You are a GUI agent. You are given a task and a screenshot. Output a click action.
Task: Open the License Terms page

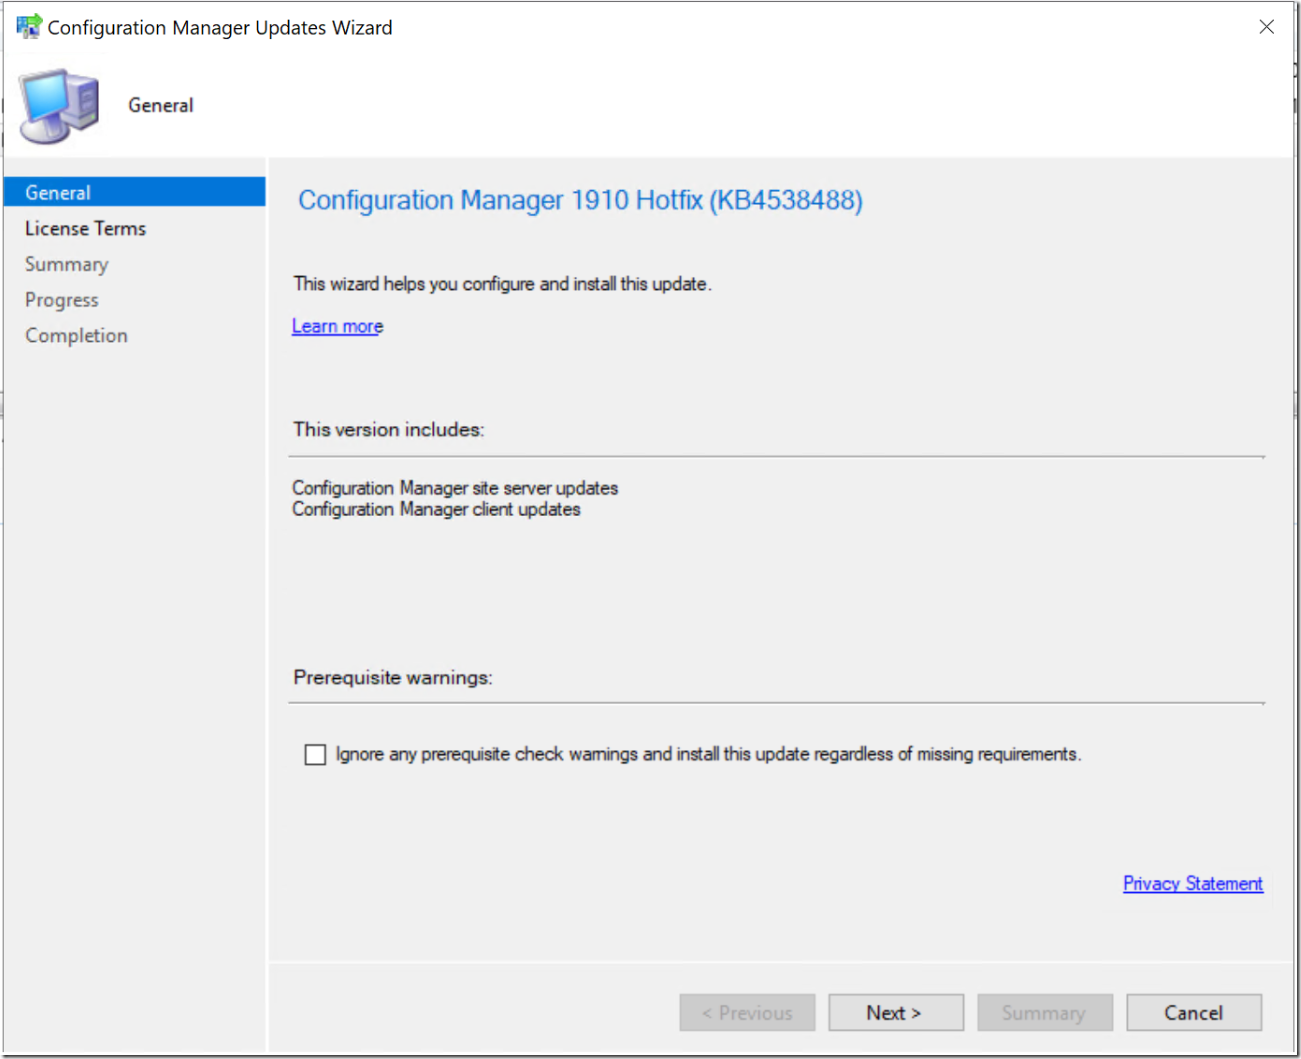pyautogui.click(x=85, y=228)
